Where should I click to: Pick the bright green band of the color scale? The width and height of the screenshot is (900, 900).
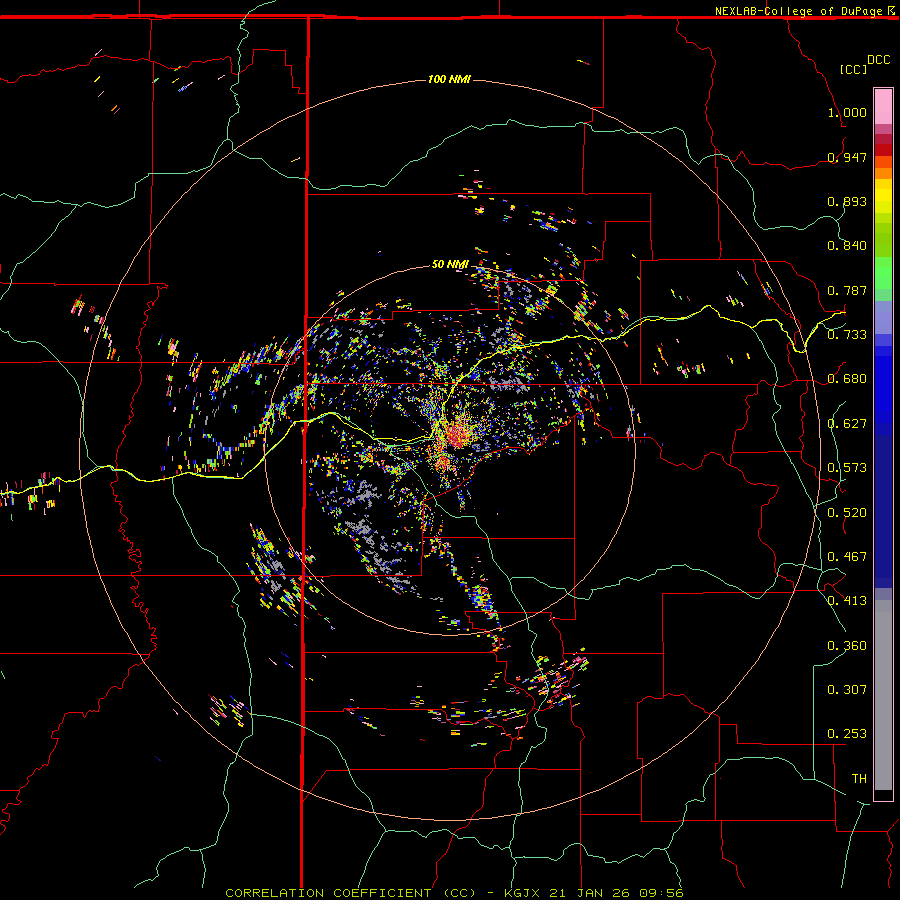[x=883, y=273]
